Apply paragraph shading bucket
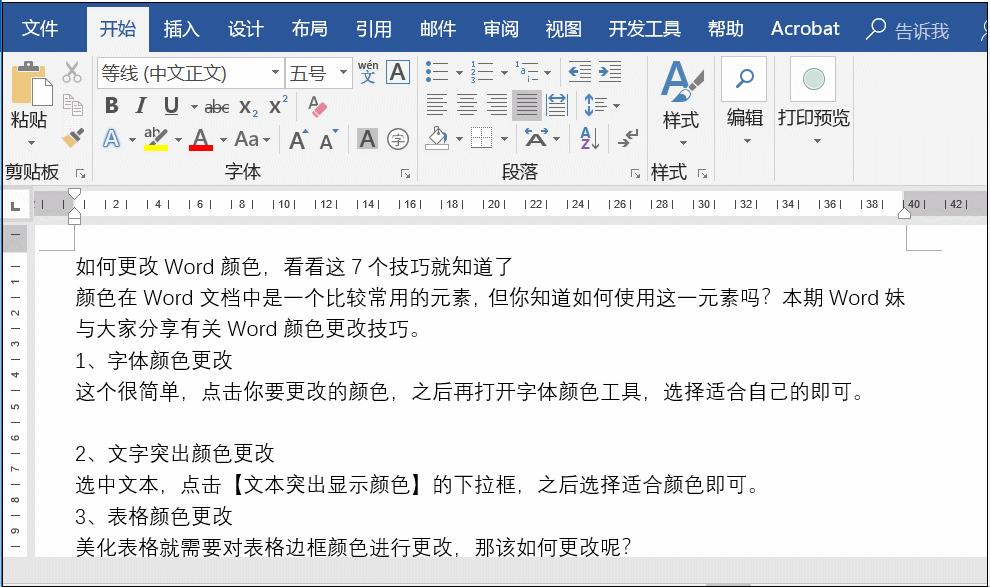The width and height of the screenshot is (990, 587). tap(438, 138)
